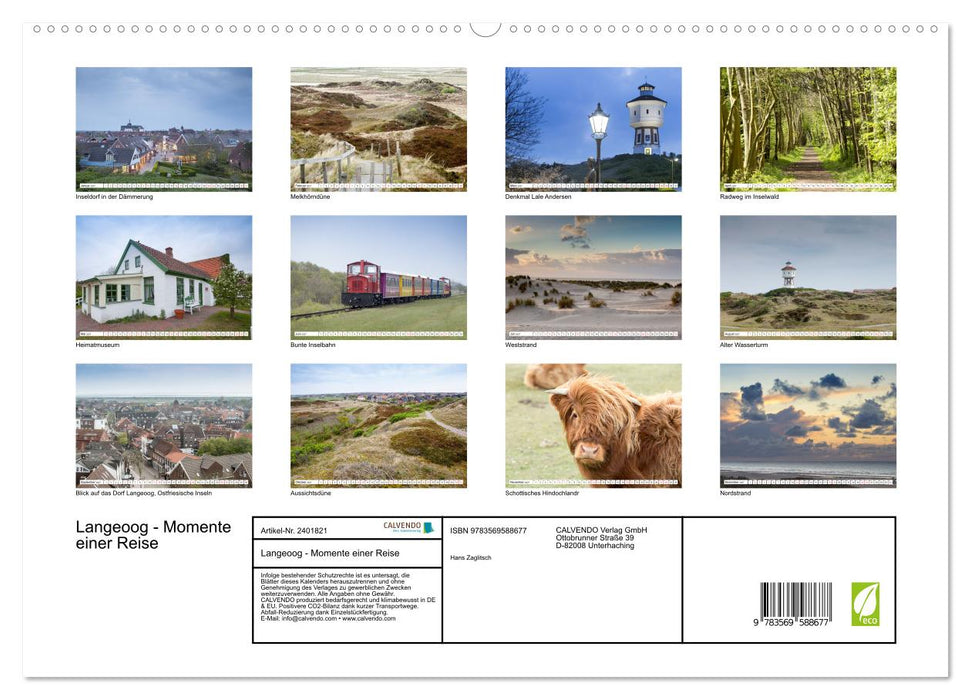Click the barcode number '9 783569 588677'
The height and width of the screenshot is (700, 971).
coord(790,623)
